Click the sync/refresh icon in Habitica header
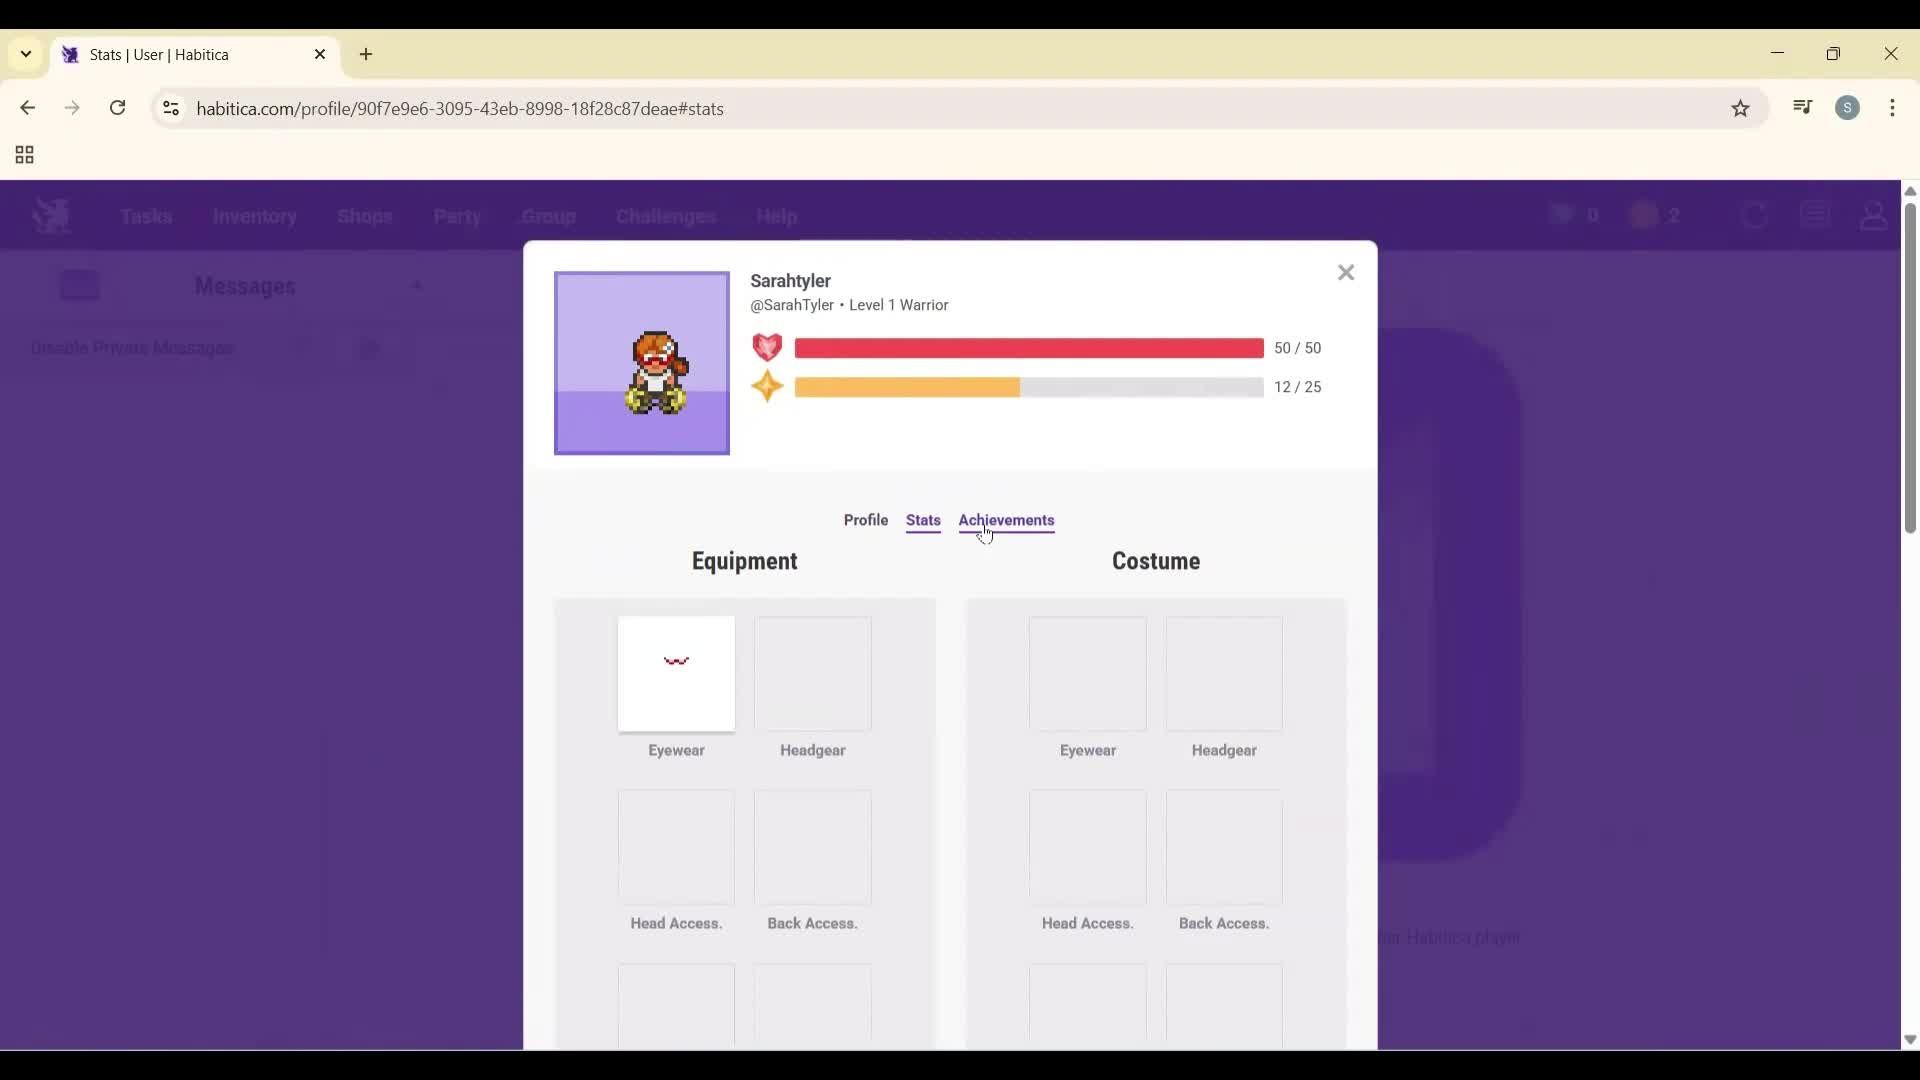This screenshot has height=1080, width=1920. coord(1754,215)
